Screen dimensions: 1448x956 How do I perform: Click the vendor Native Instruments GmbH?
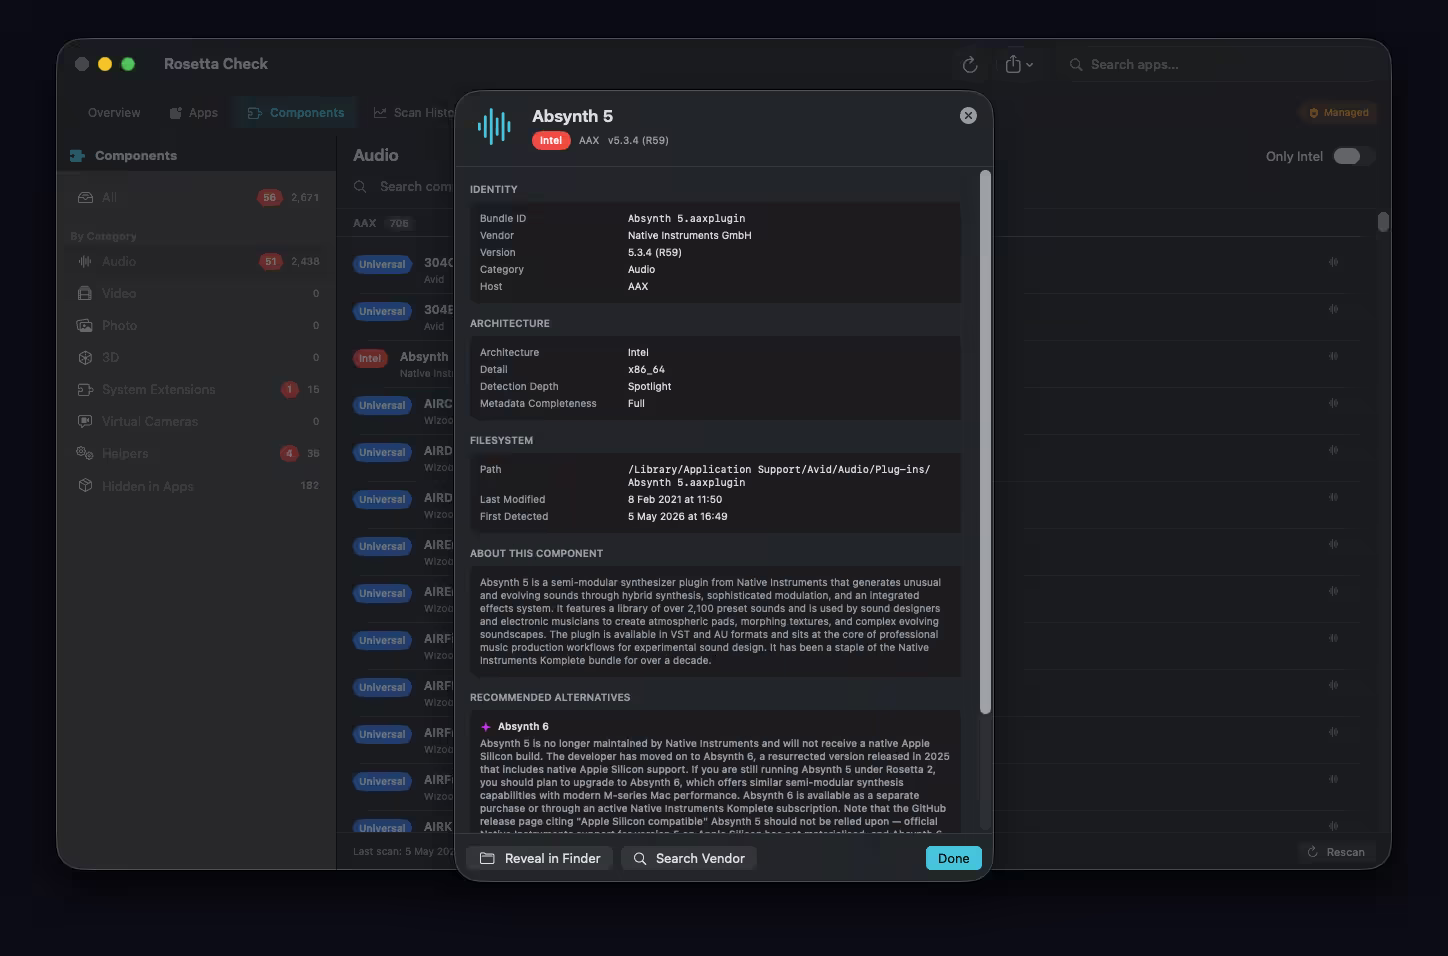[689, 236]
